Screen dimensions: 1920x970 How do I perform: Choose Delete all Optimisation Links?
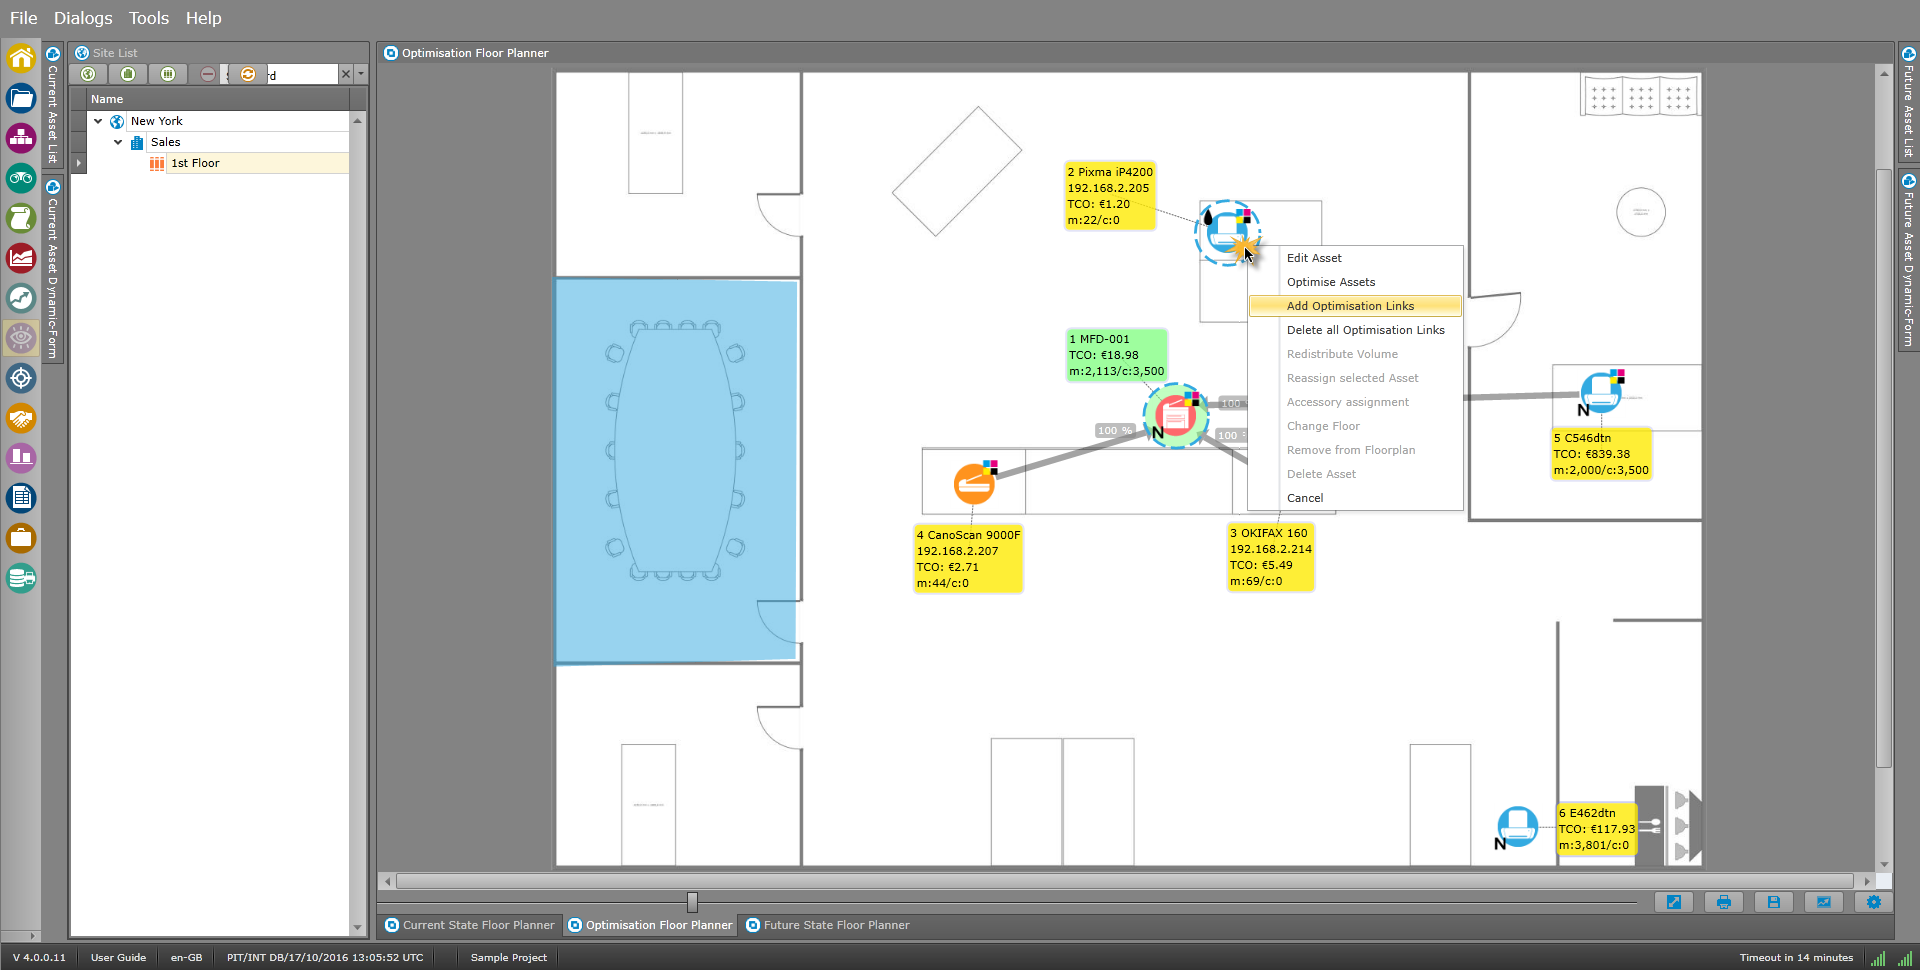(x=1356, y=330)
